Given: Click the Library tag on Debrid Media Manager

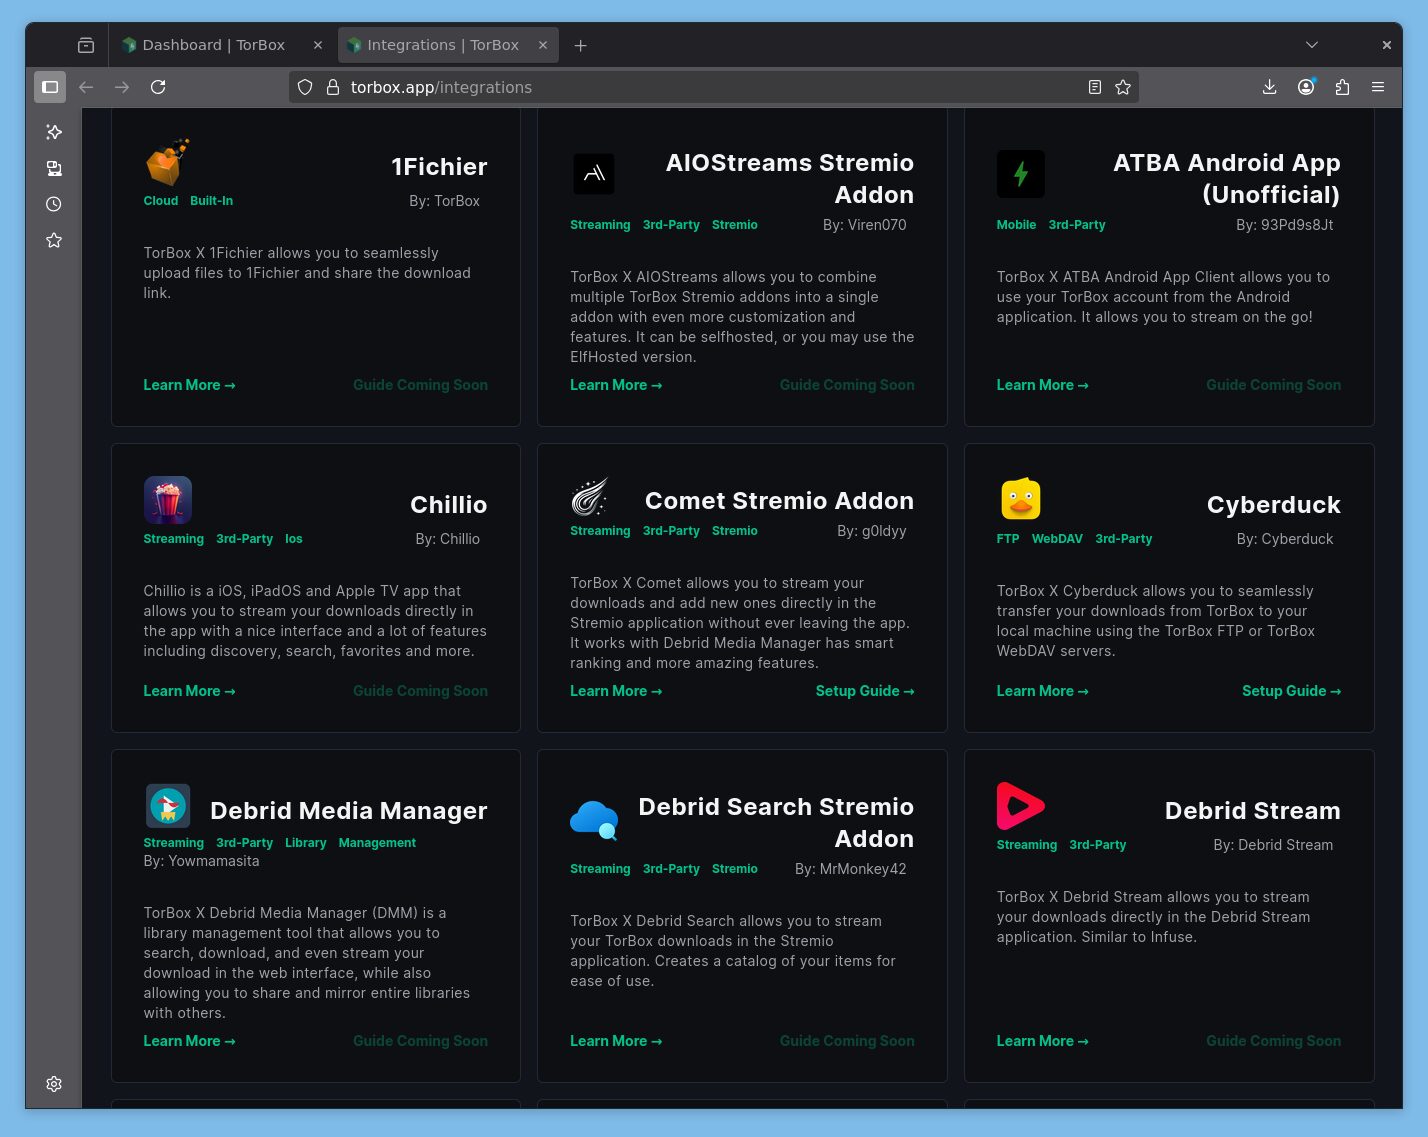Looking at the screenshot, I should point(305,843).
